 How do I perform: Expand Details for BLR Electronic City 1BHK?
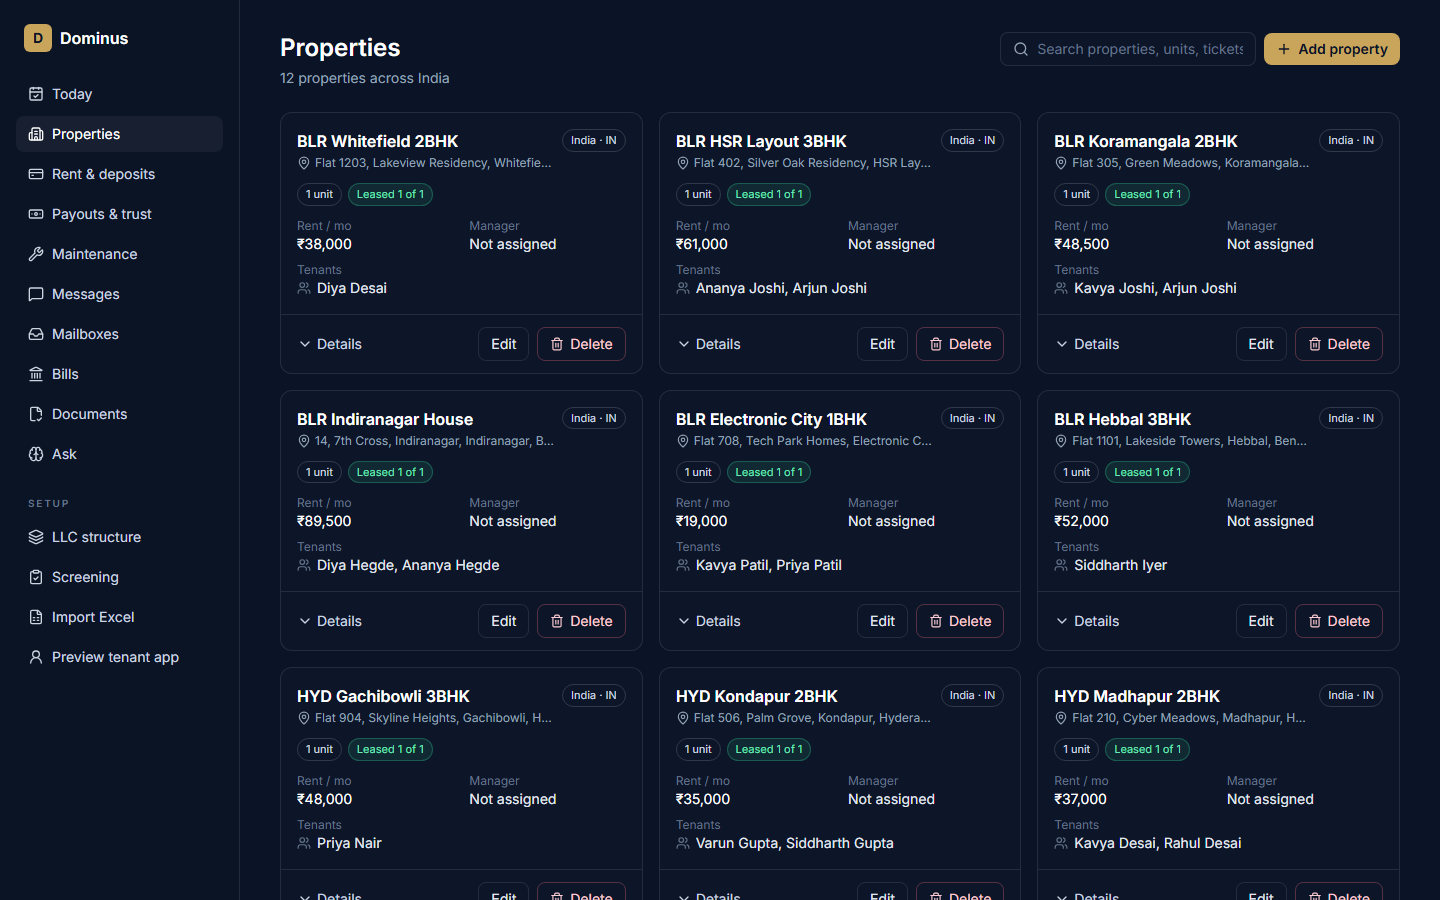pyautogui.click(x=709, y=621)
